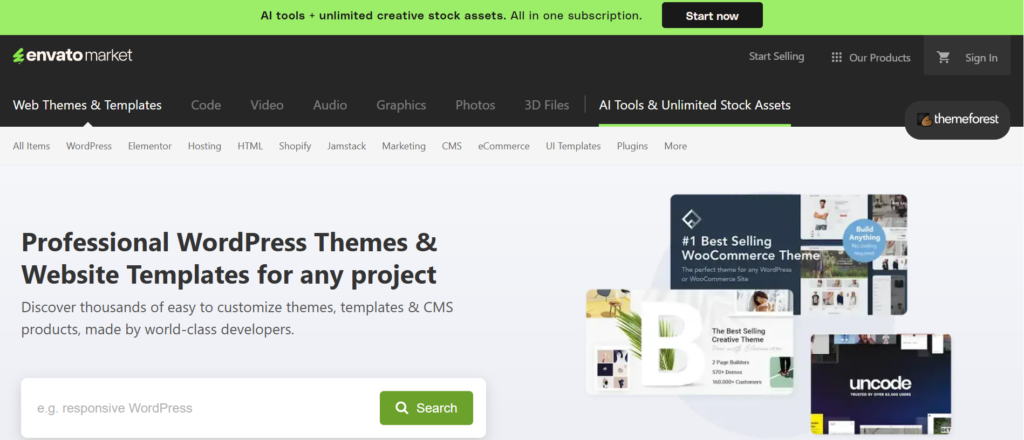
Task: Click the magnifier Search button
Action: (426, 408)
